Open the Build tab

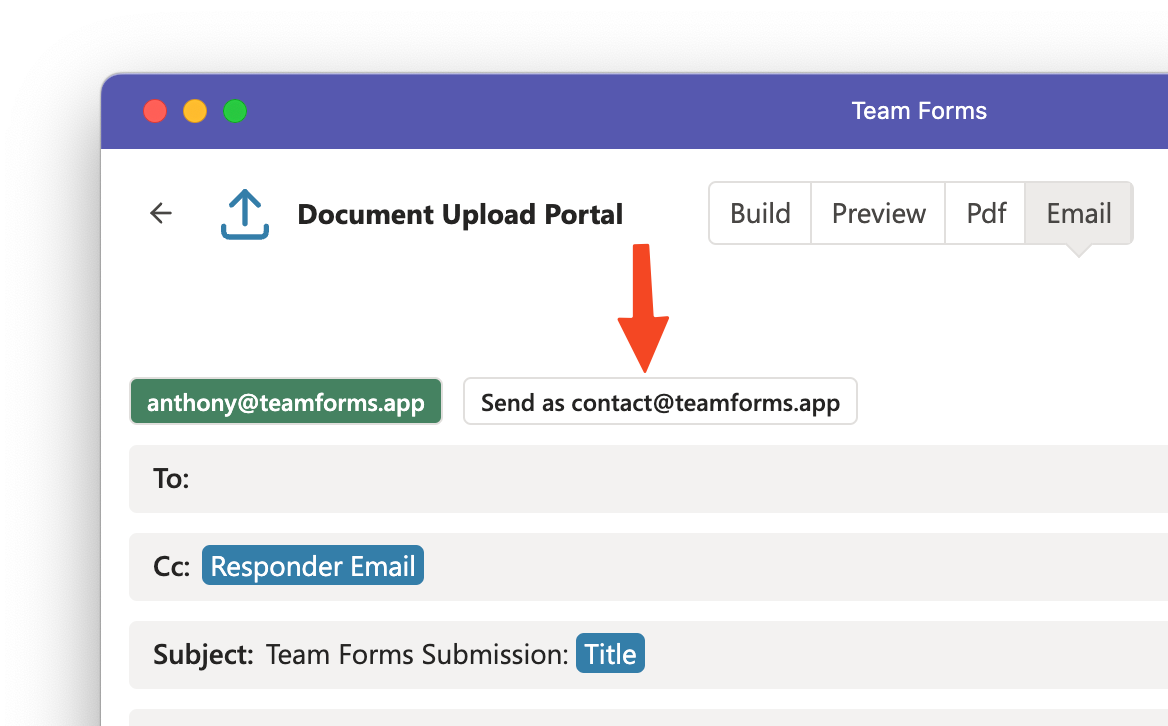coord(760,214)
